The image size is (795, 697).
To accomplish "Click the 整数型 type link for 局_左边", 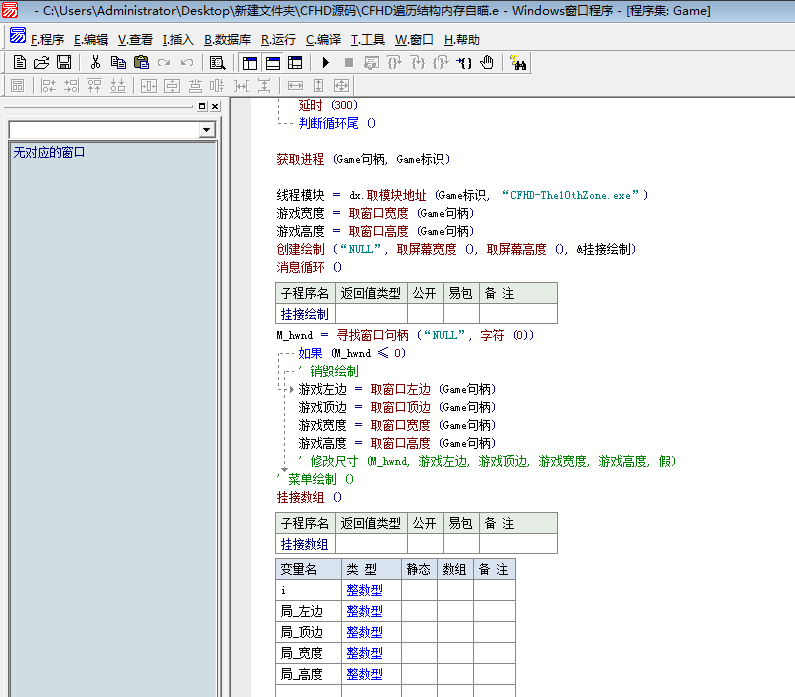I will click(x=364, y=611).
